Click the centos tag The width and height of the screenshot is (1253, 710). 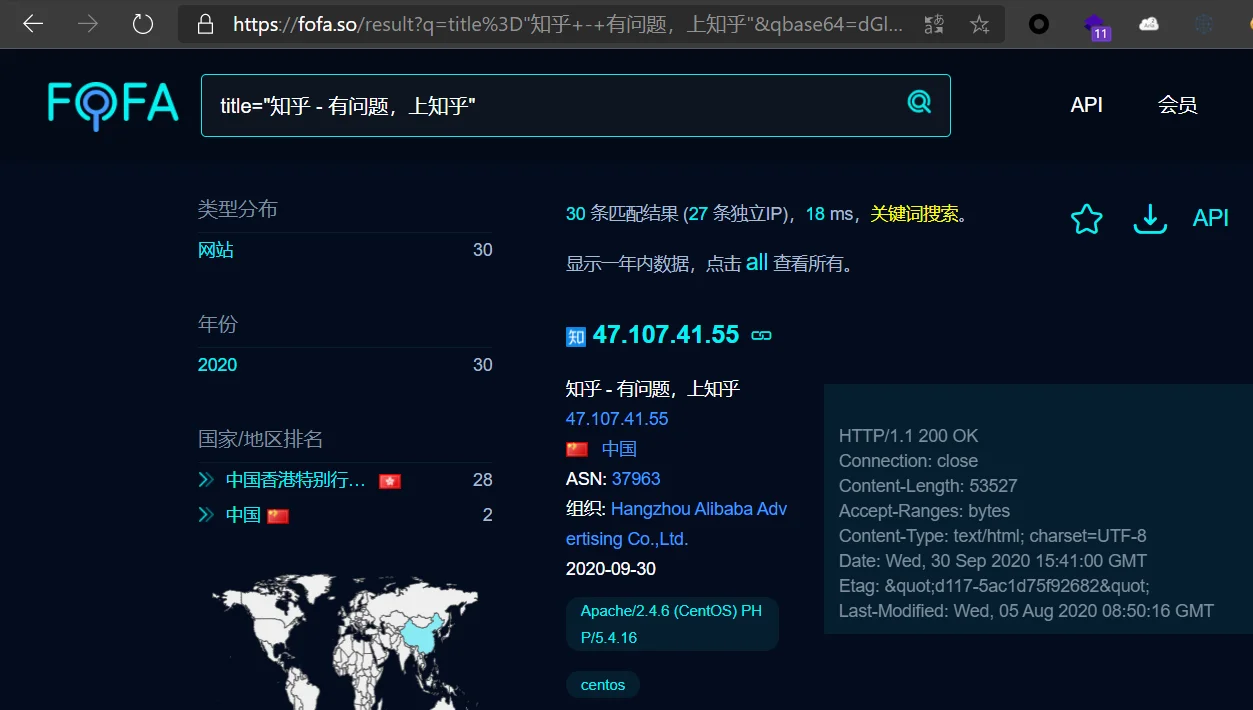603,685
